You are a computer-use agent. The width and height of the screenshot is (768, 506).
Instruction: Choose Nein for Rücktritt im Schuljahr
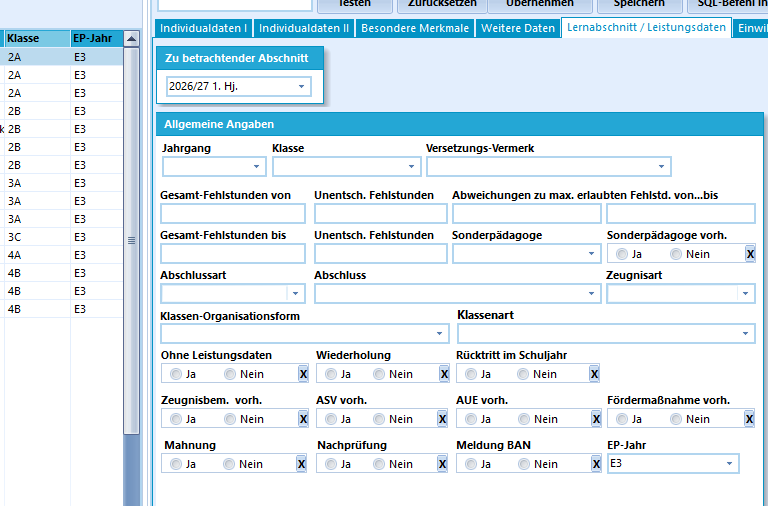(537, 374)
